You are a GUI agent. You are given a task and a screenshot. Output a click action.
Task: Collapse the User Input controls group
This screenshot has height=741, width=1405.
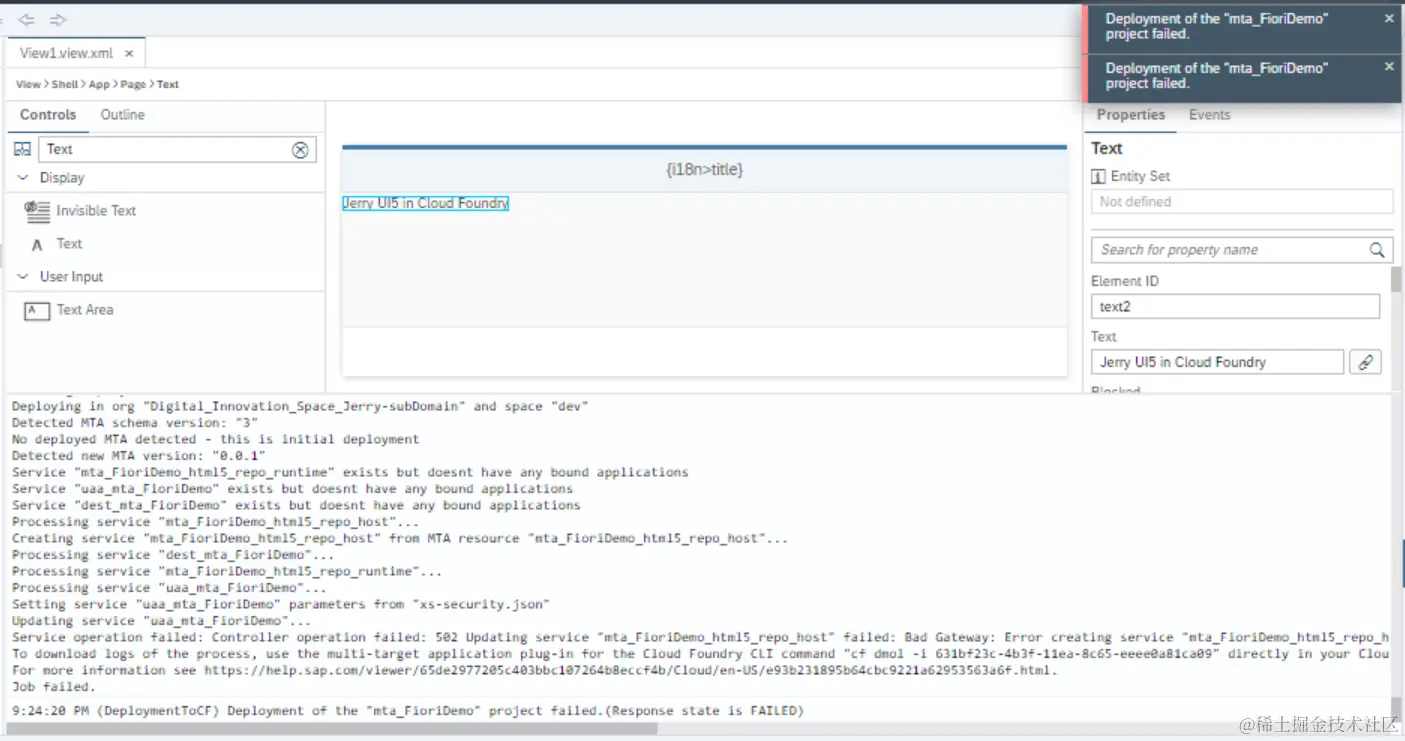23,277
